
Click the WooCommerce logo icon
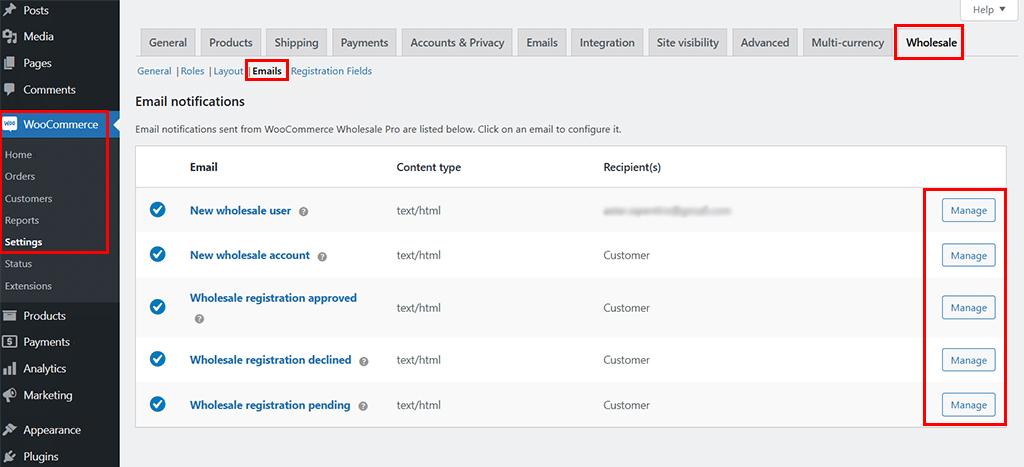(10, 124)
